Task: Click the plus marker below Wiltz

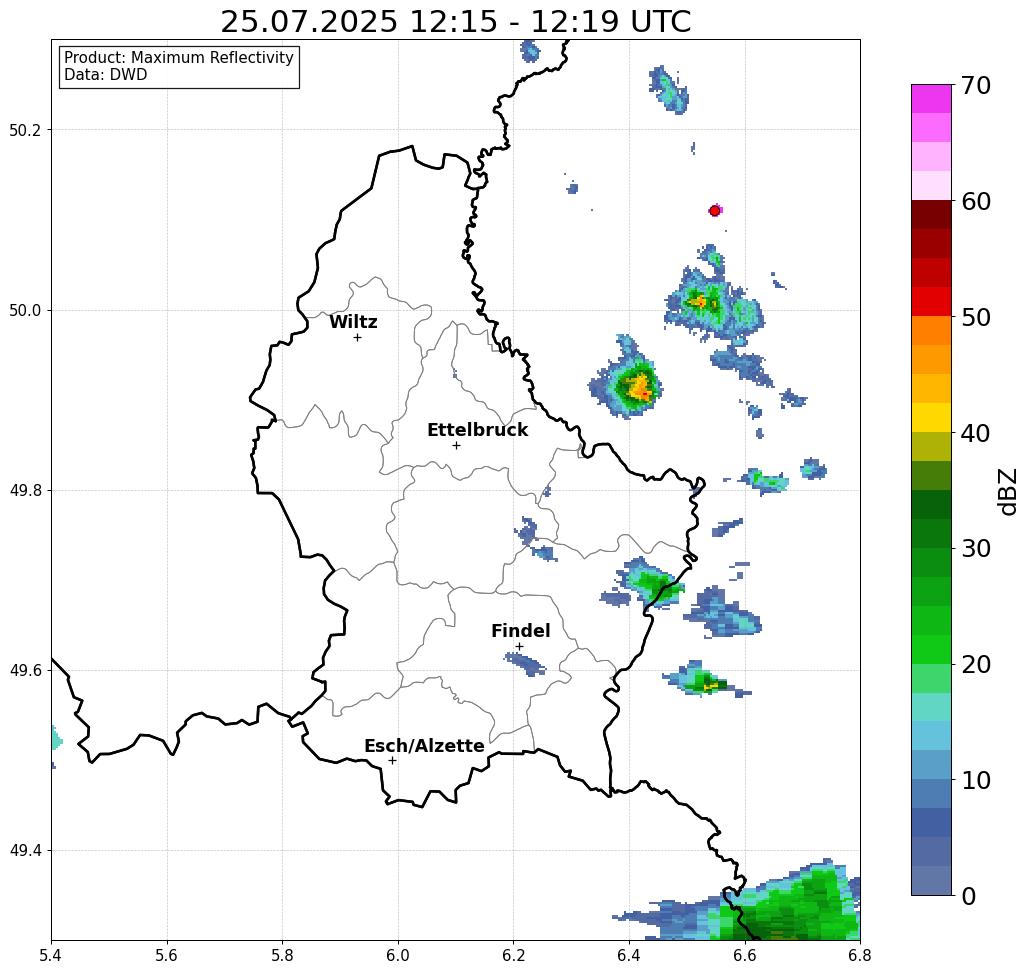Action: (x=357, y=337)
